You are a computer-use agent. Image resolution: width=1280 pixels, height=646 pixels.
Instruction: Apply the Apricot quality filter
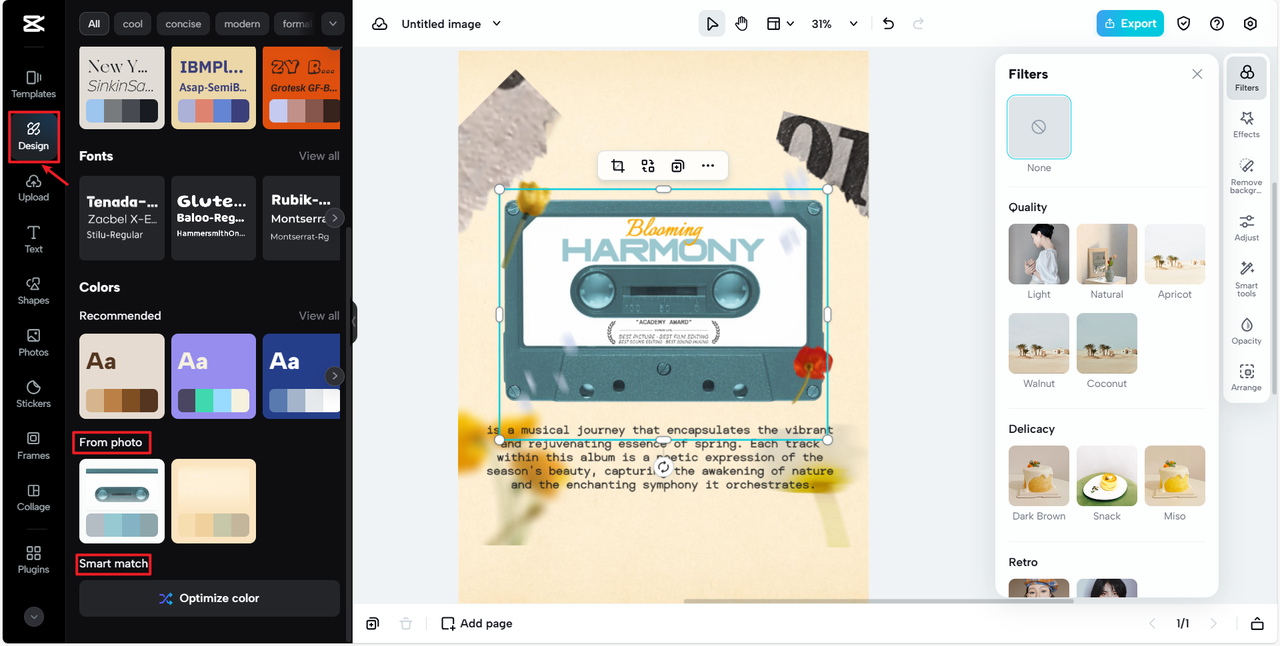(1175, 254)
